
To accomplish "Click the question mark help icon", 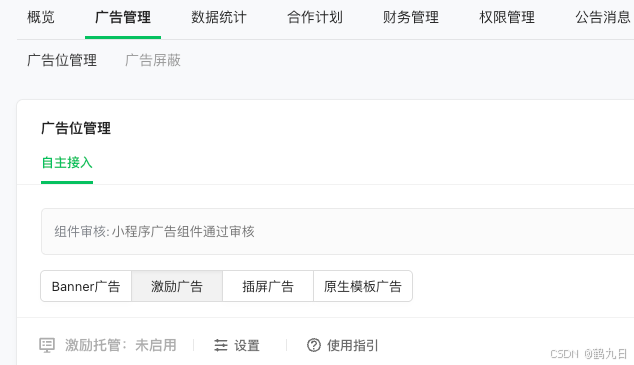I will 314,345.
